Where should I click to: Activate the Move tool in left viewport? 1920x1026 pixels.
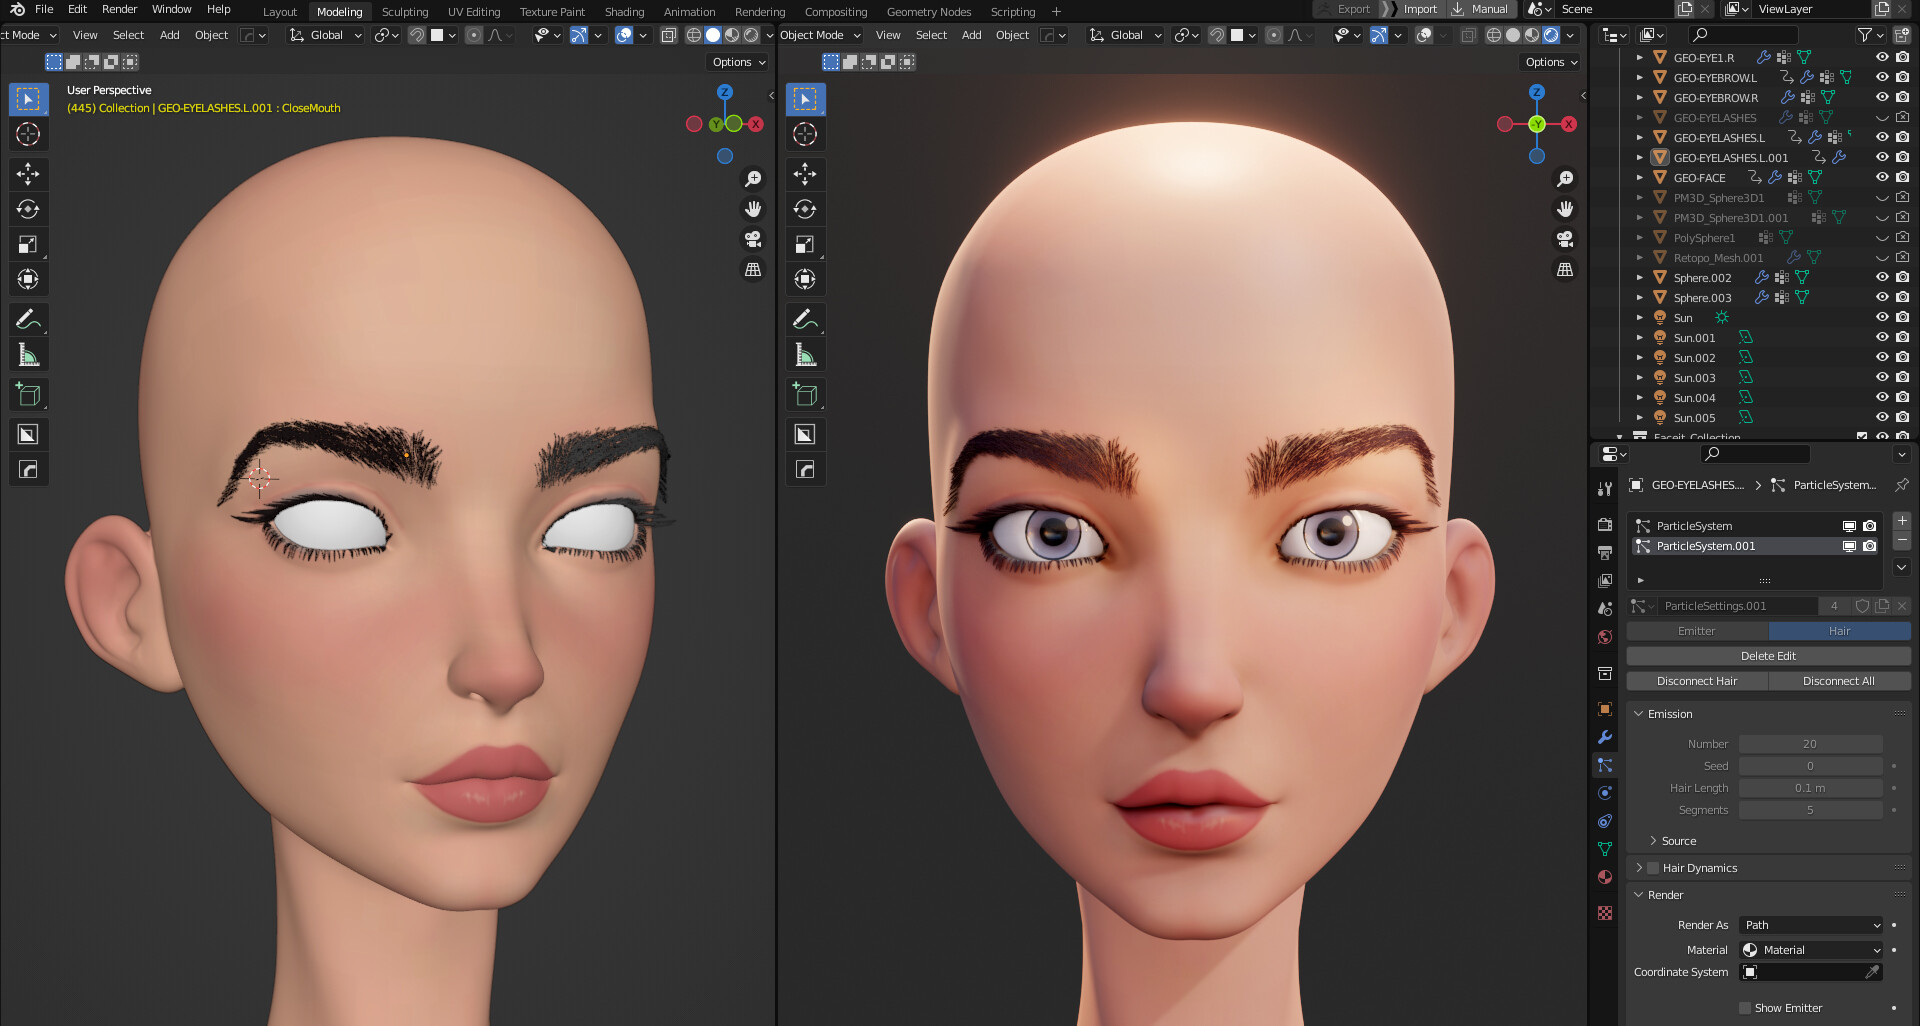[x=28, y=174]
